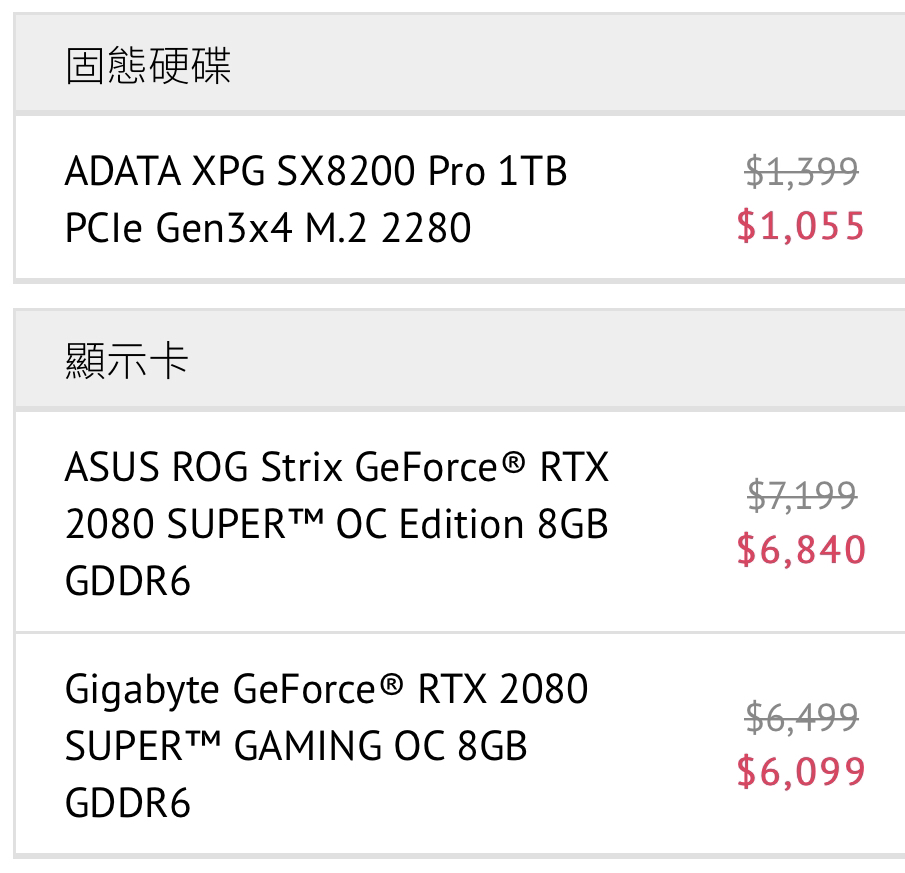This screenshot has height=873, width=905.
Task: Click the 固態硬碟 heading text
Action: 148,65
